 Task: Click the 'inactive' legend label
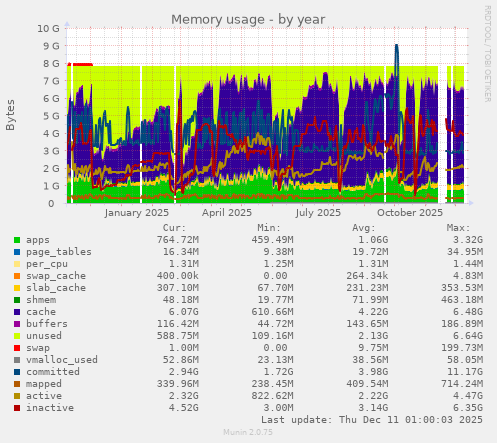tap(50, 408)
